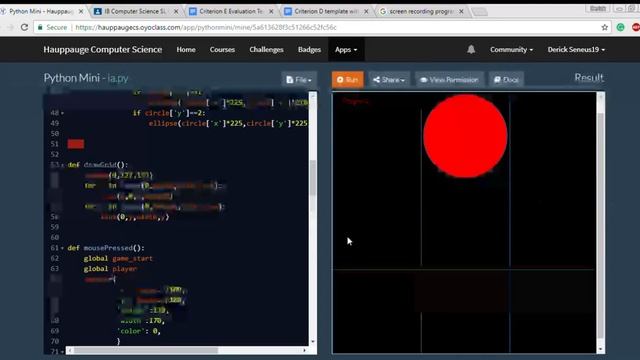Collapse the code fold arrow at line 48
This screenshot has width=640, height=360.
click(x=62, y=113)
